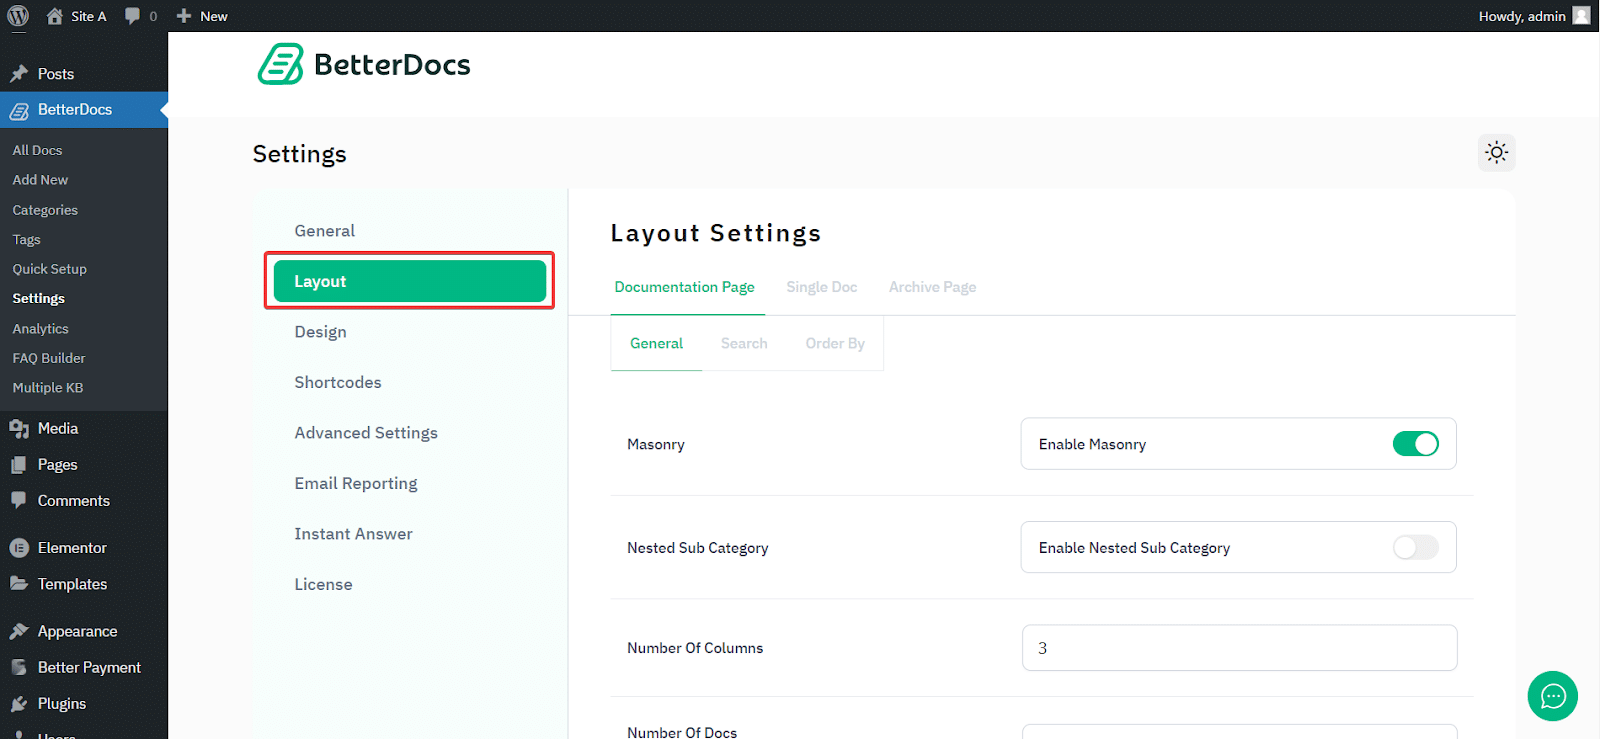The height and width of the screenshot is (739, 1600).
Task: Open Multiple KB submenu link
Action: click(48, 388)
